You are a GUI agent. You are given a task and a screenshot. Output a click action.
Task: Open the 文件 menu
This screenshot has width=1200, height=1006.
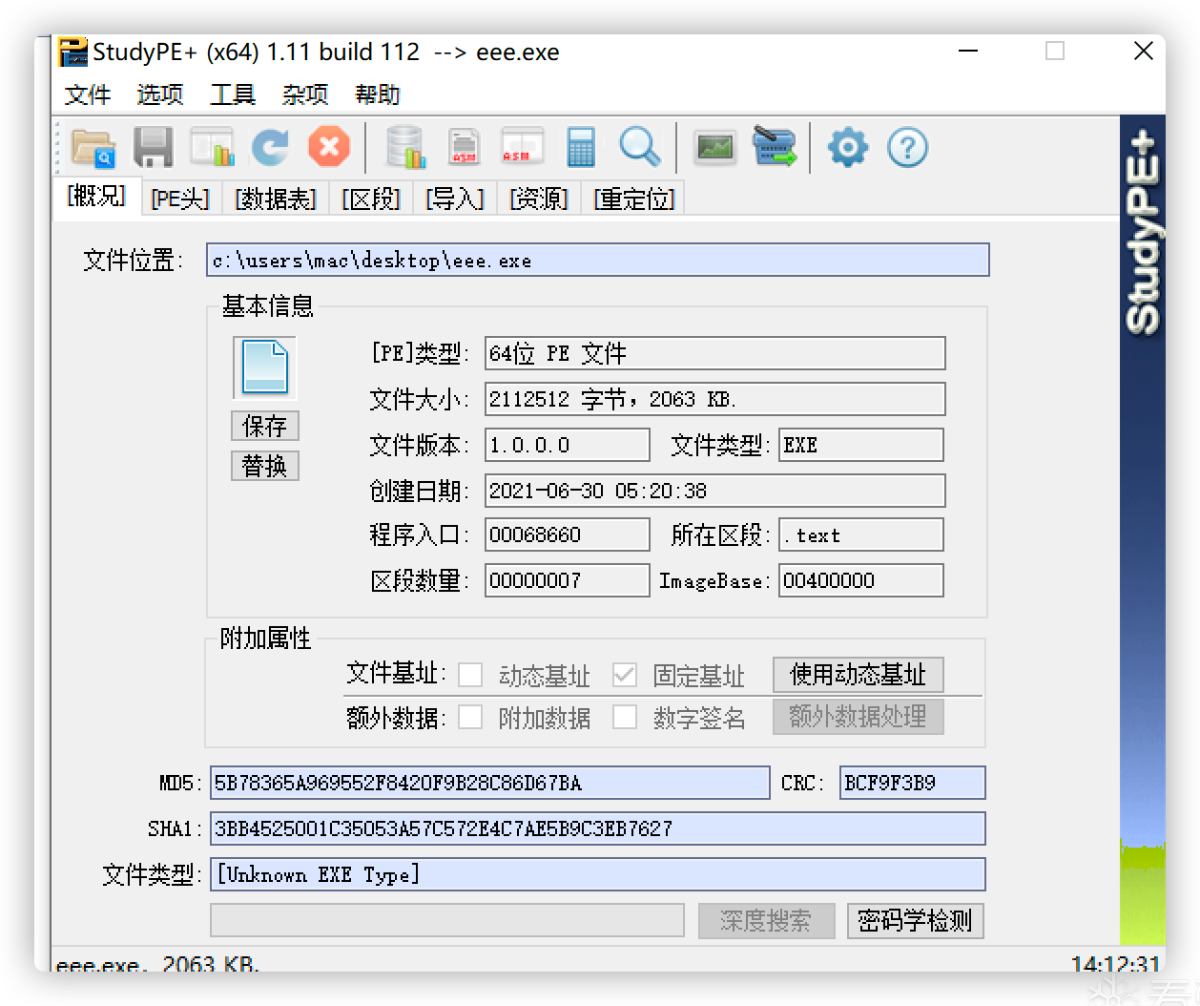[x=88, y=95]
